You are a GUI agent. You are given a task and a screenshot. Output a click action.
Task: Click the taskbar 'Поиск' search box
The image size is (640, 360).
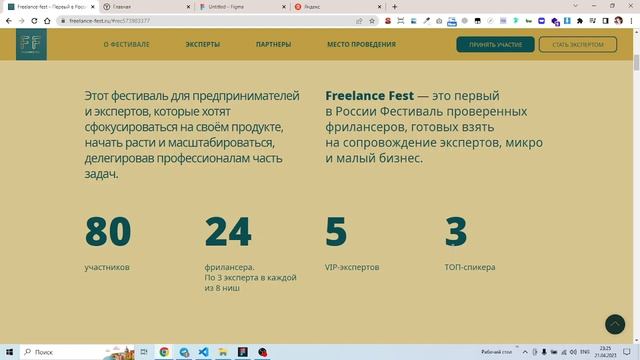pos(77,351)
